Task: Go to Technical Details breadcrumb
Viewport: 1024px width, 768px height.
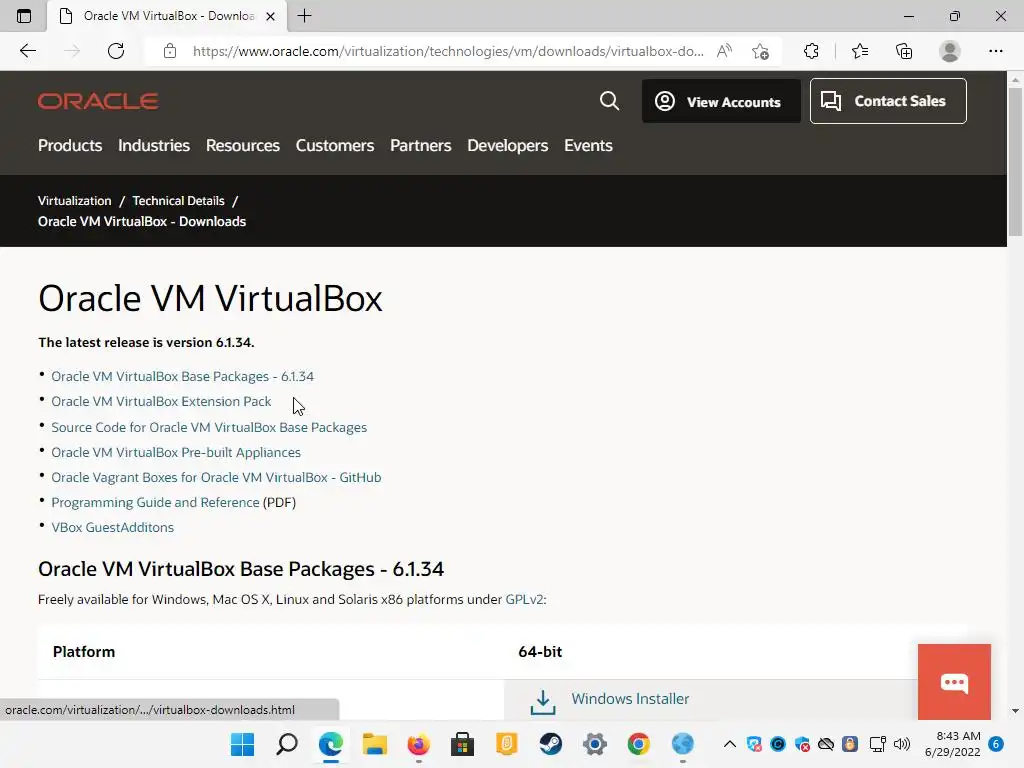Action: pos(178,200)
